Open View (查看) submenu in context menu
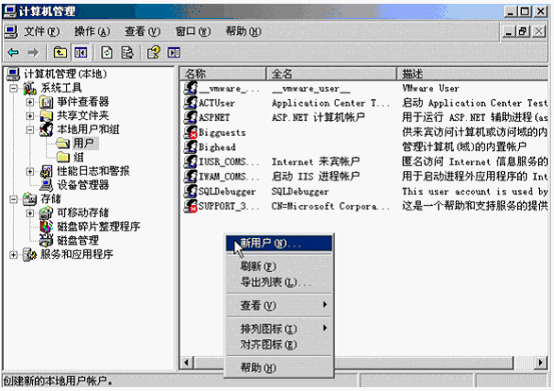The height and width of the screenshot is (391, 554). tap(279, 305)
